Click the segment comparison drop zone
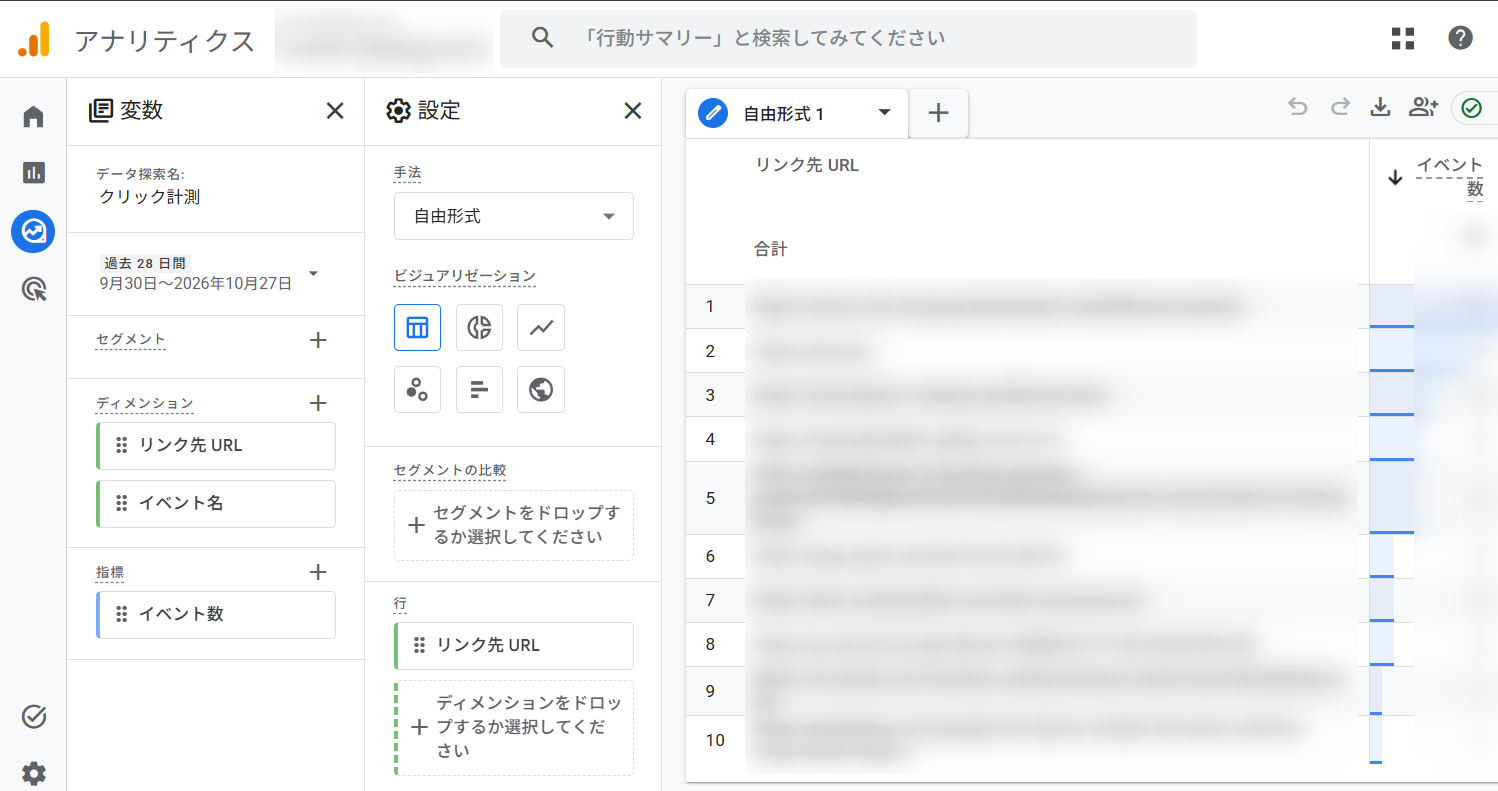1498x791 pixels. [514, 525]
